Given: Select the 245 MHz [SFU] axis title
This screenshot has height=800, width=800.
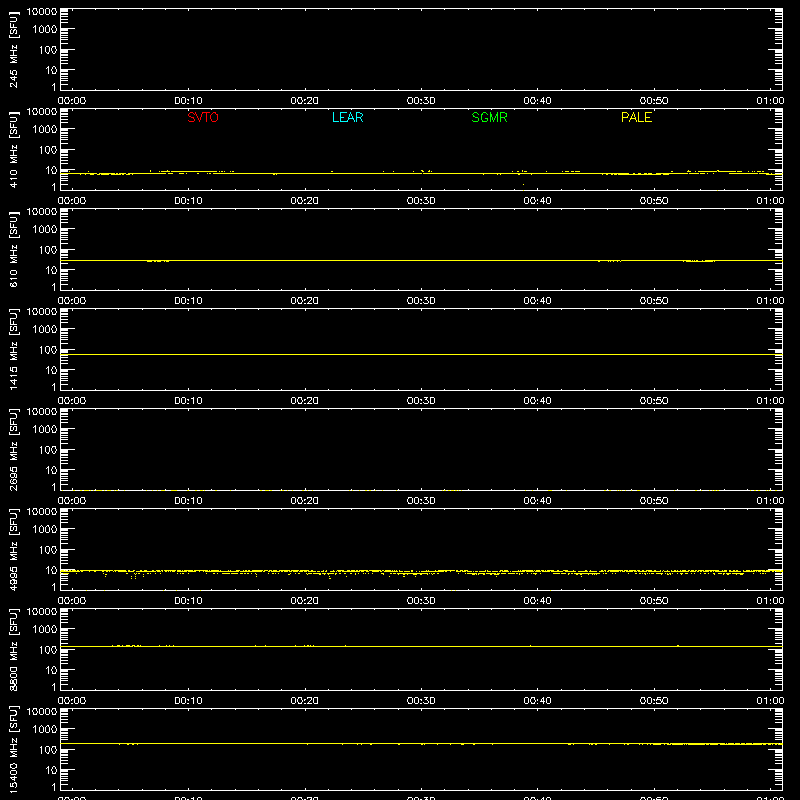Looking at the screenshot, I should [x=13, y=49].
